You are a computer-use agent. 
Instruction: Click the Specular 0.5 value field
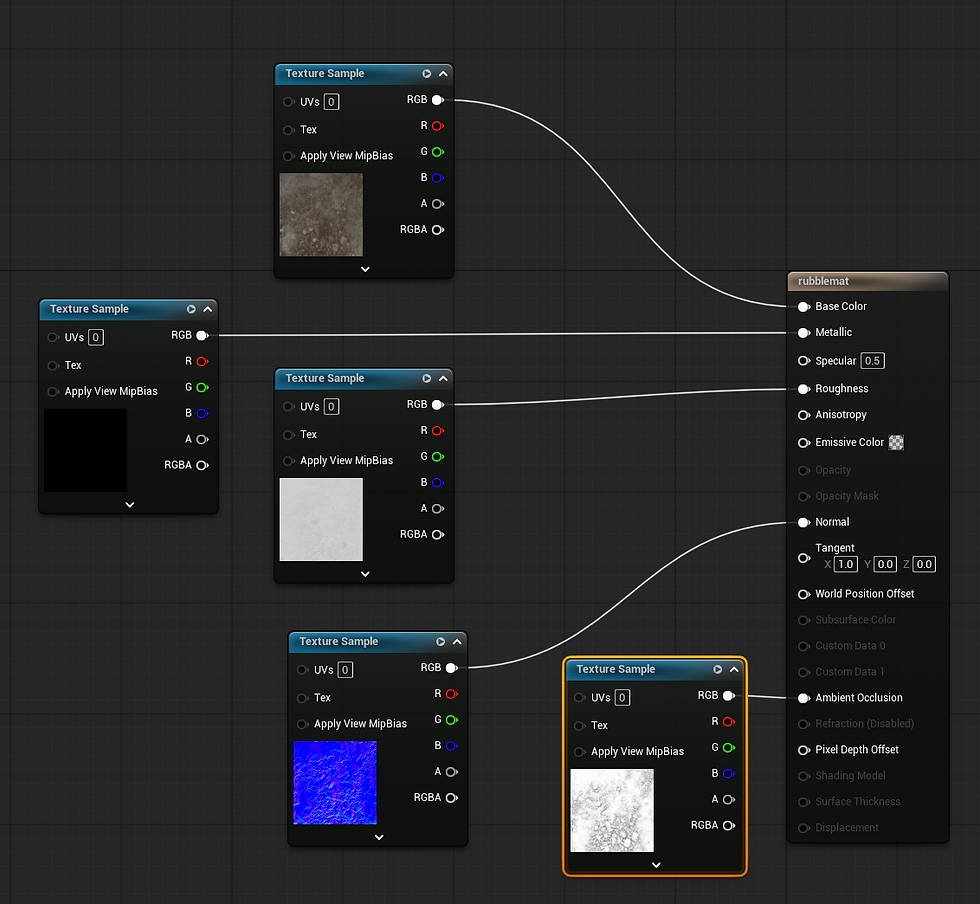coord(872,361)
